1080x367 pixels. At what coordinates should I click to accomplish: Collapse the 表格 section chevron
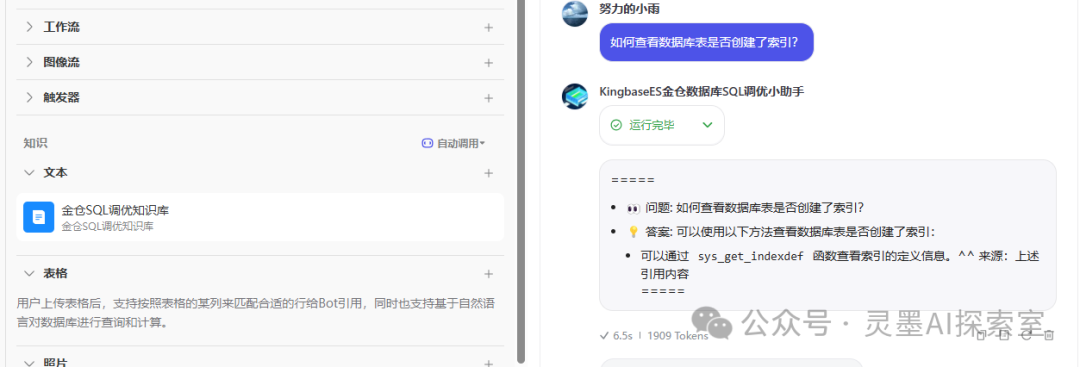pyautogui.click(x=29, y=273)
